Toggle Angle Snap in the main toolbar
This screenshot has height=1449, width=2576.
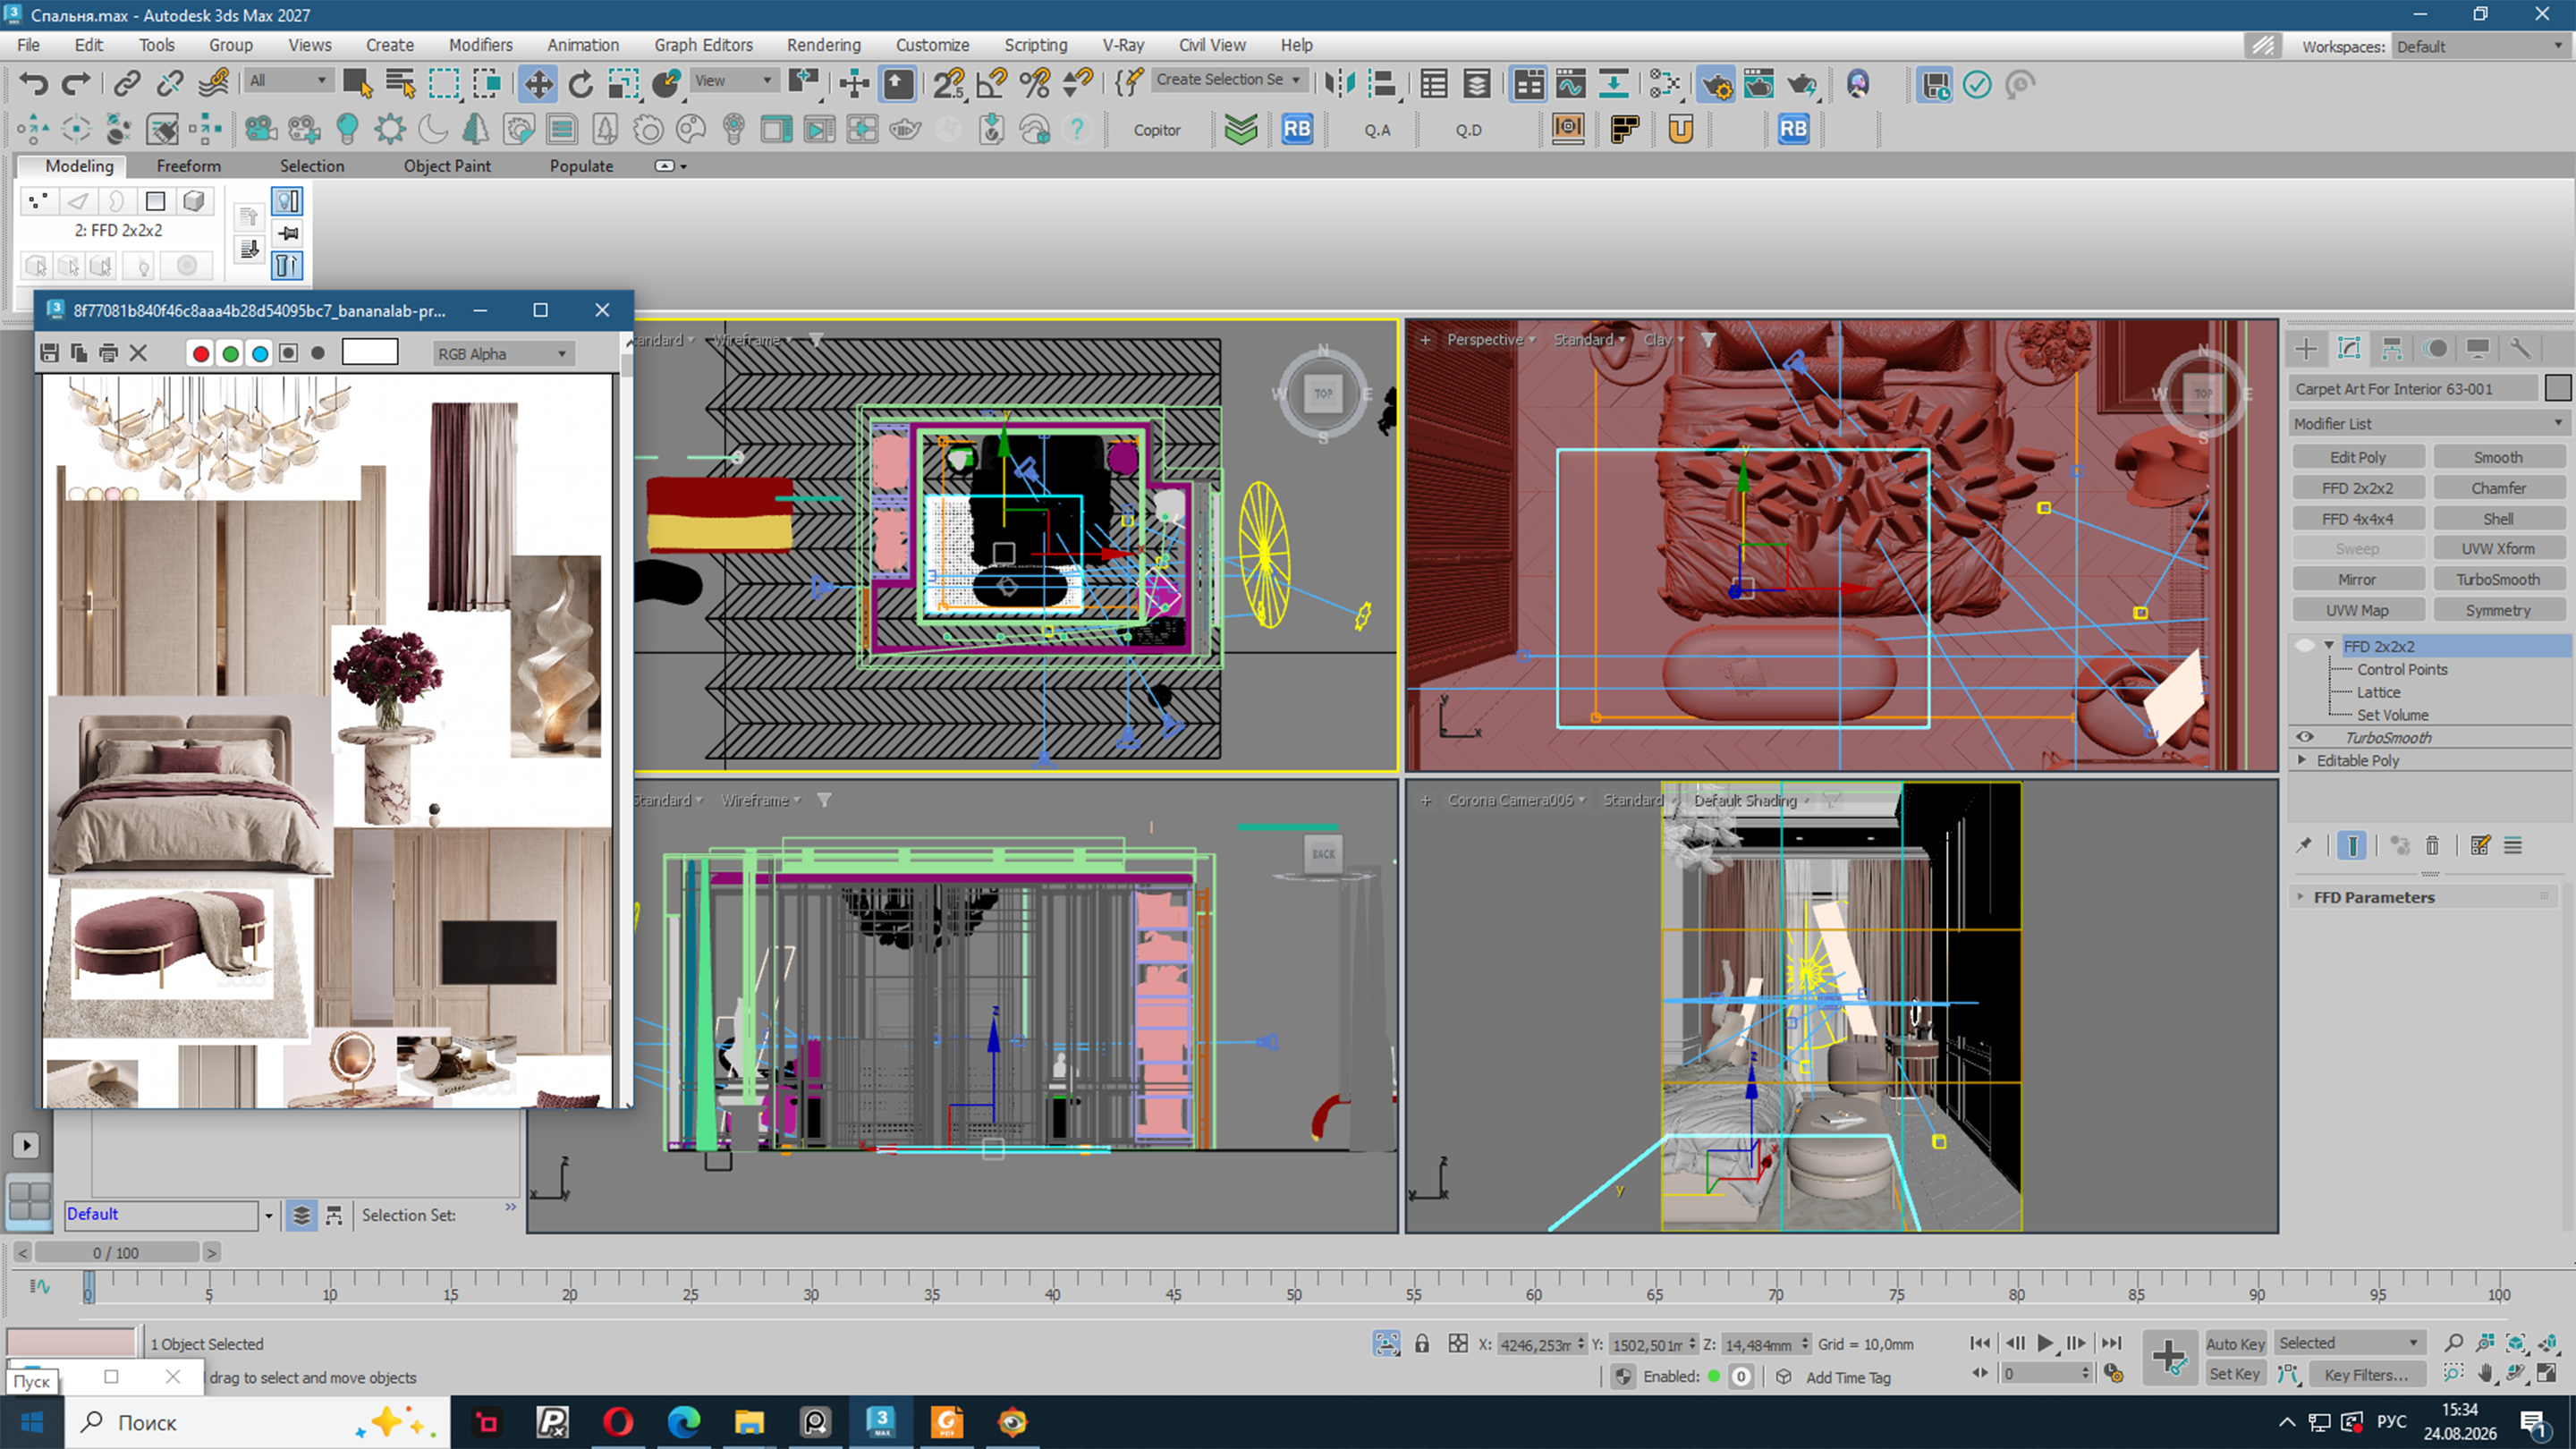point(992,84)
